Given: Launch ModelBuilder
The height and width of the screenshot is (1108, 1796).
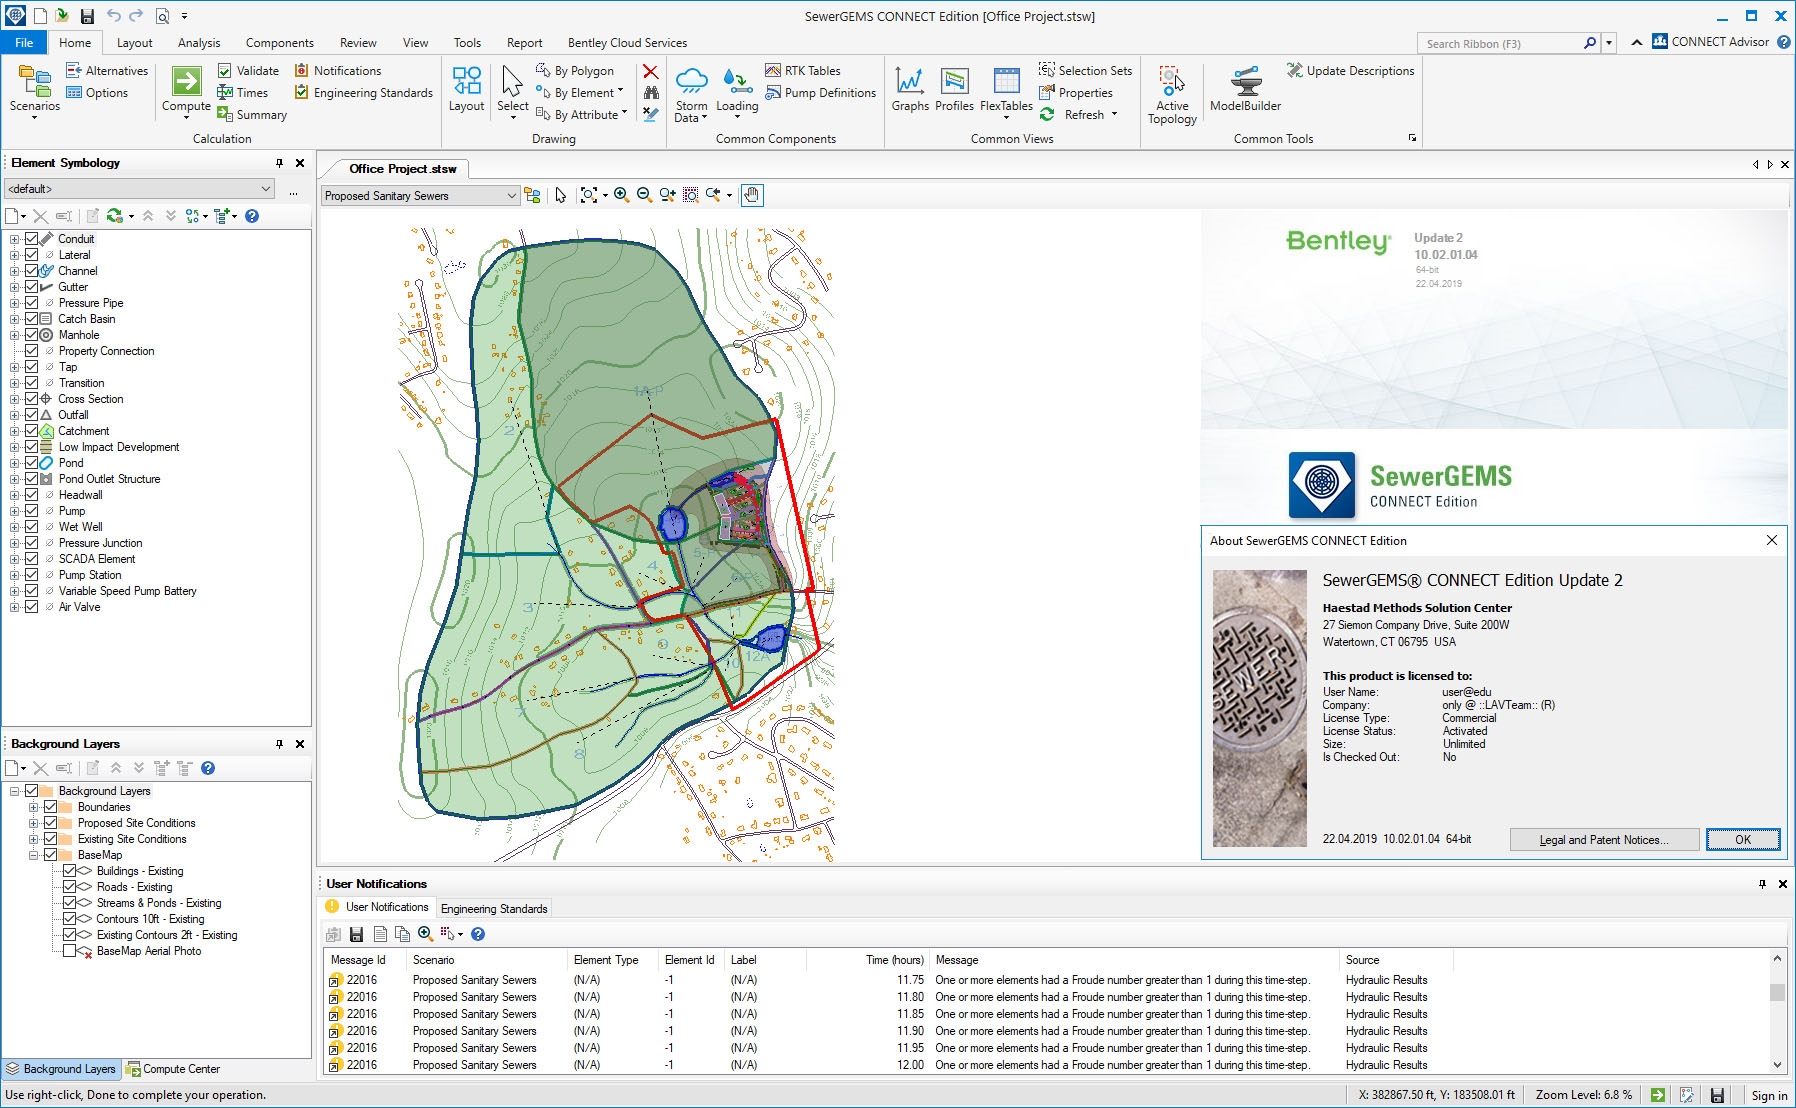Looking at the screenshot, I should [1245, 89].
